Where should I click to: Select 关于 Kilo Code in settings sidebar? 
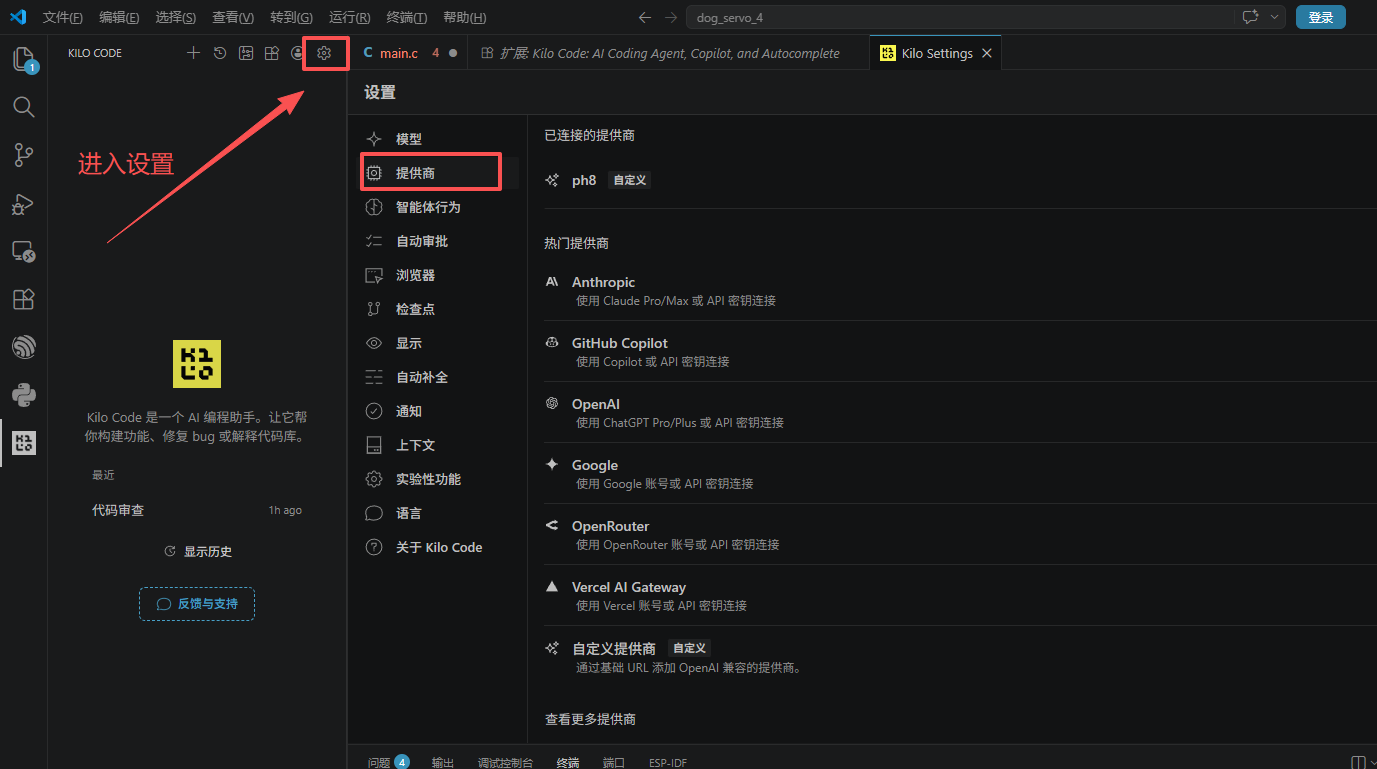(x=440, y=547)
